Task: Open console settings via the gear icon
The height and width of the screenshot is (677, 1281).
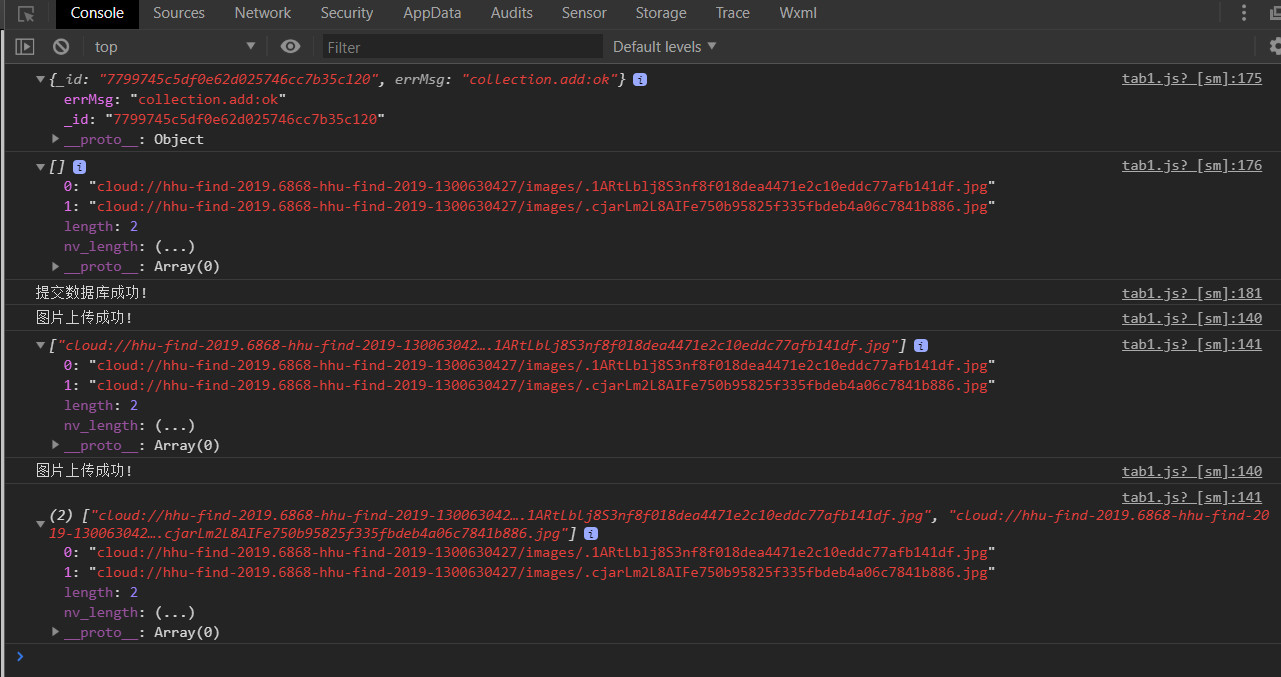Action: click(1274, 46)
